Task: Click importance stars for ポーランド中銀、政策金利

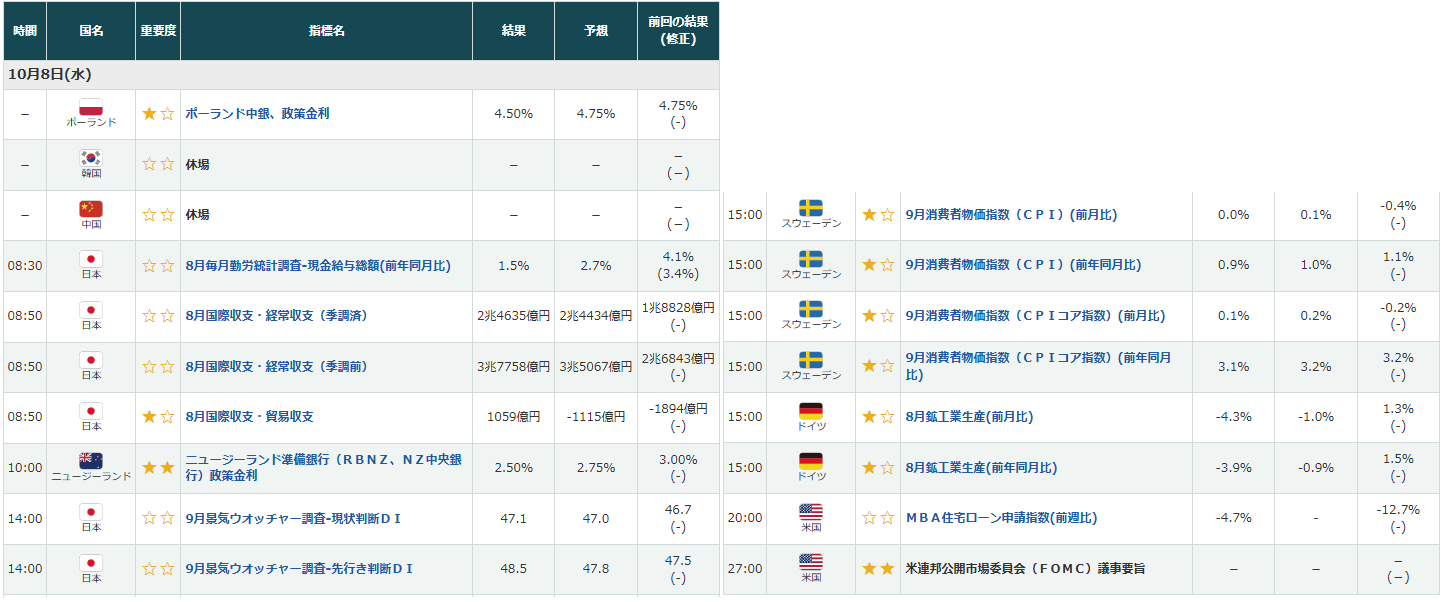Action: [158, 114]
